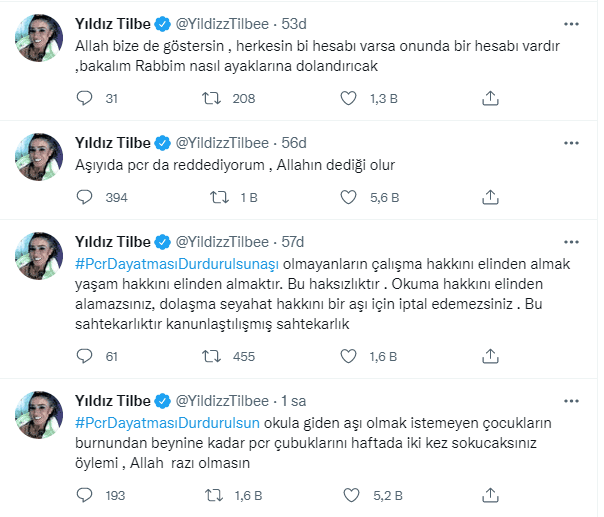Share the 56d tweet
Screen dimensions: 604x517
[490, 197]
